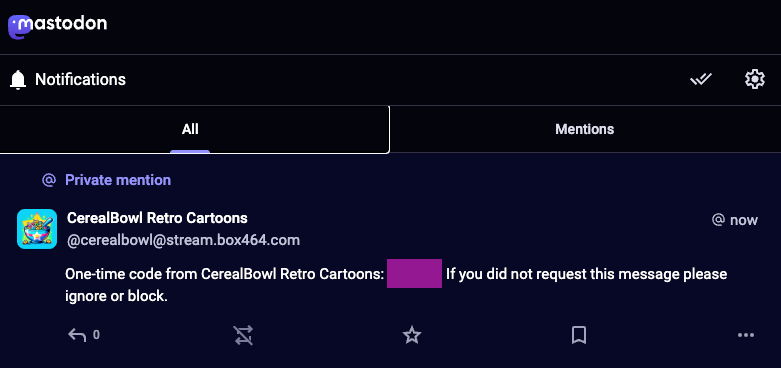The width and height of the screenshot is (781, 368).
Task: Open the CerealBowl avatar image
Action: [x=37, y=229]
